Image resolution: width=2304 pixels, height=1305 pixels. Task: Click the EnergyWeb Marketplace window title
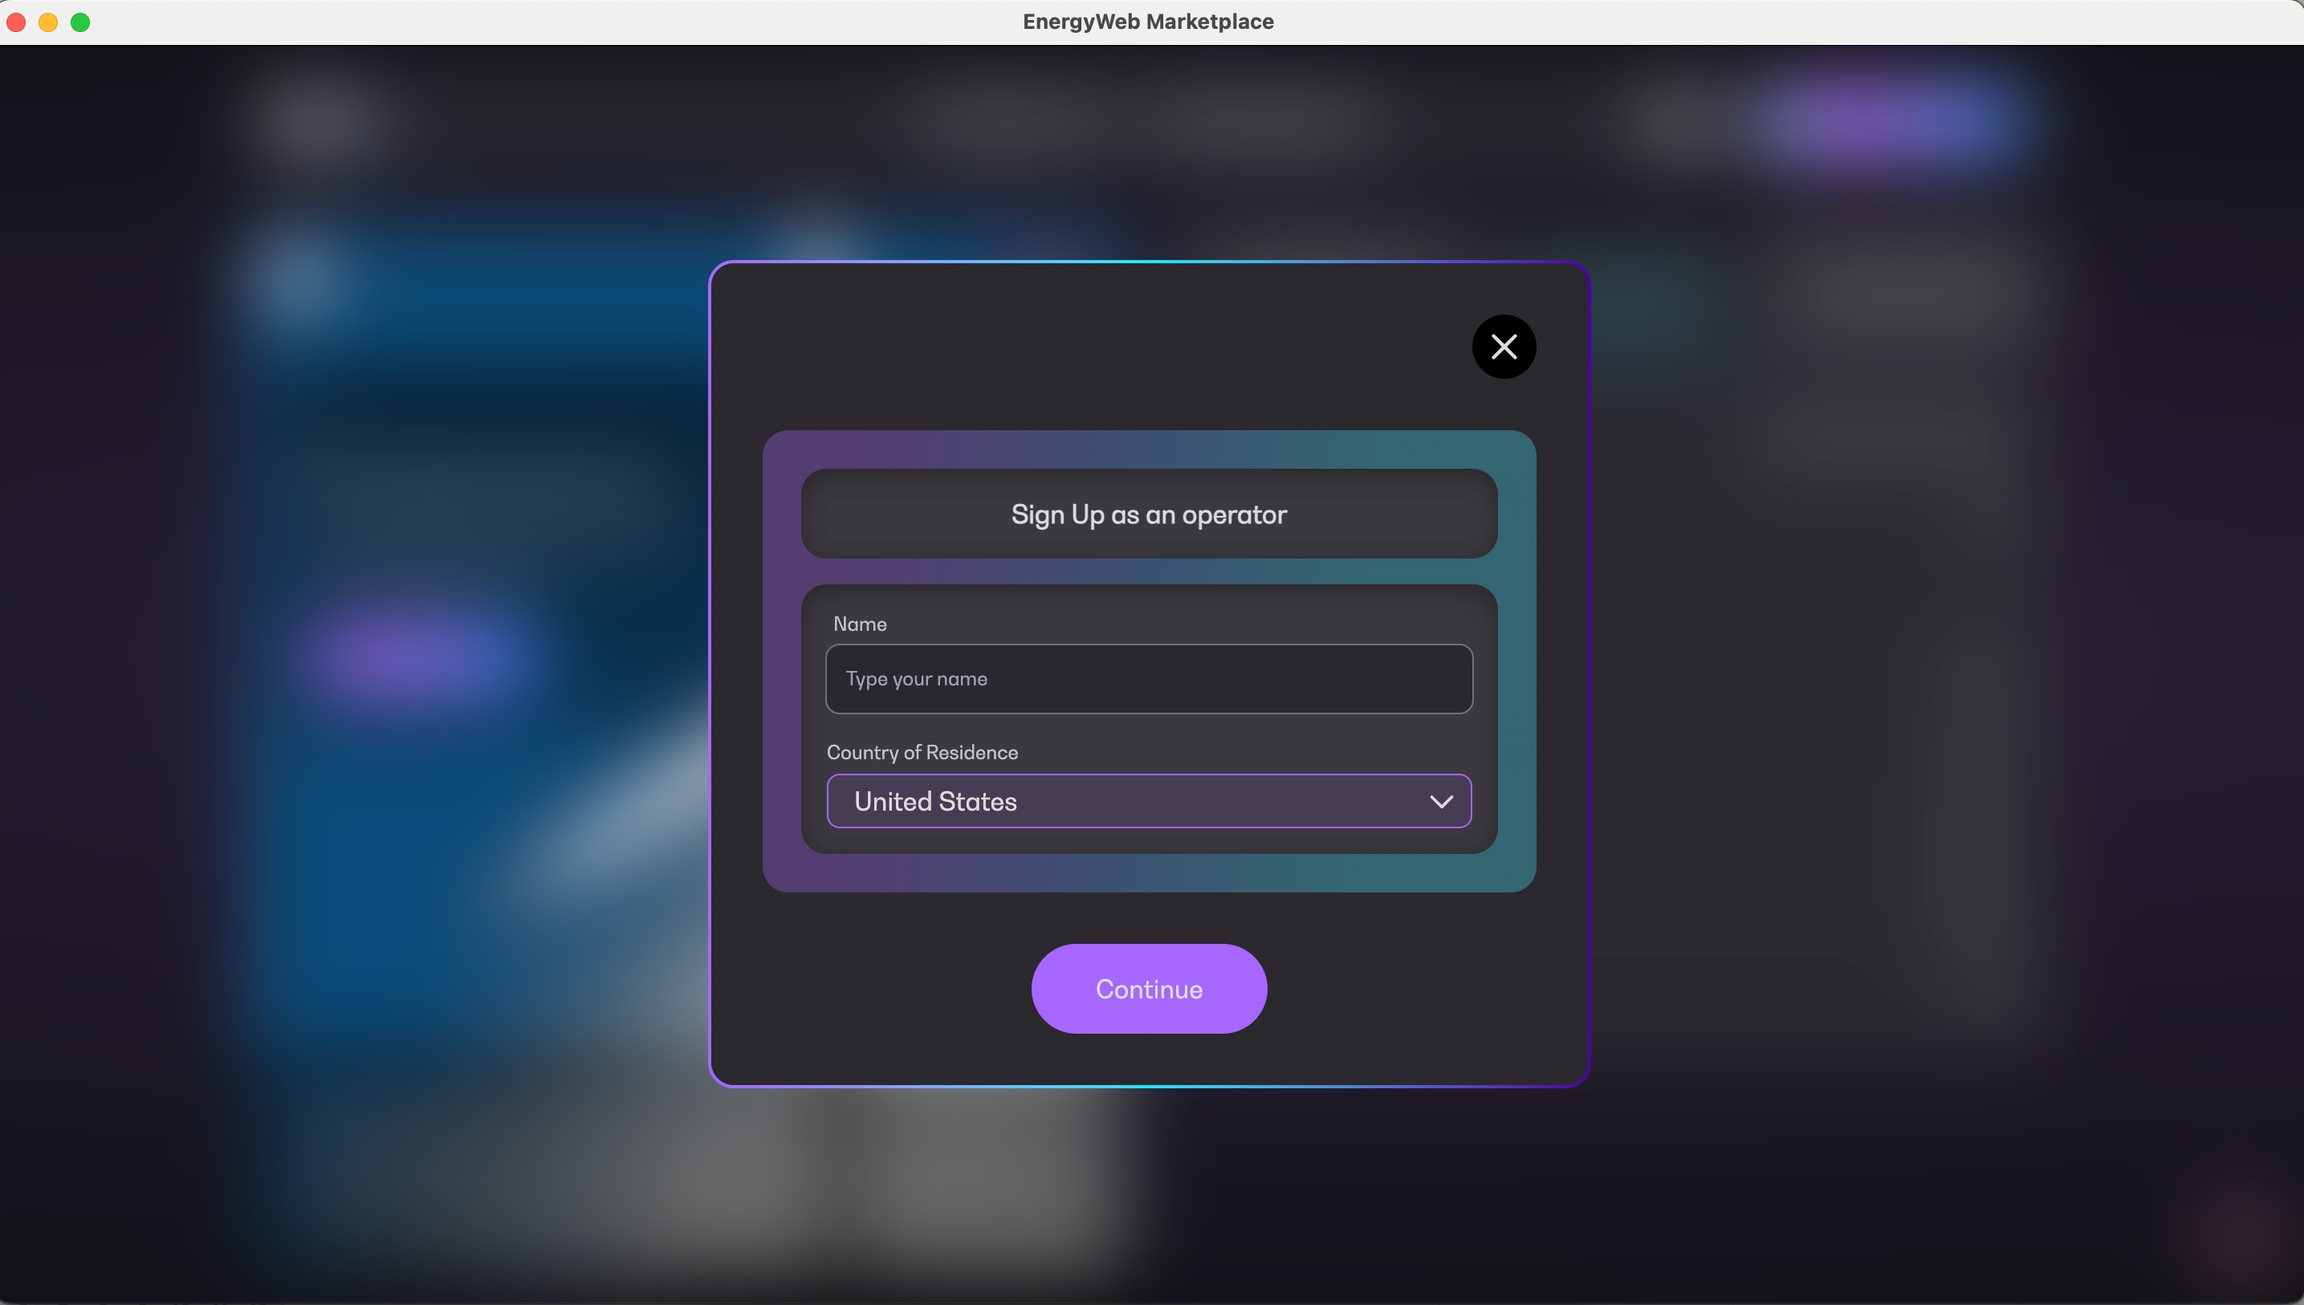1148,22
